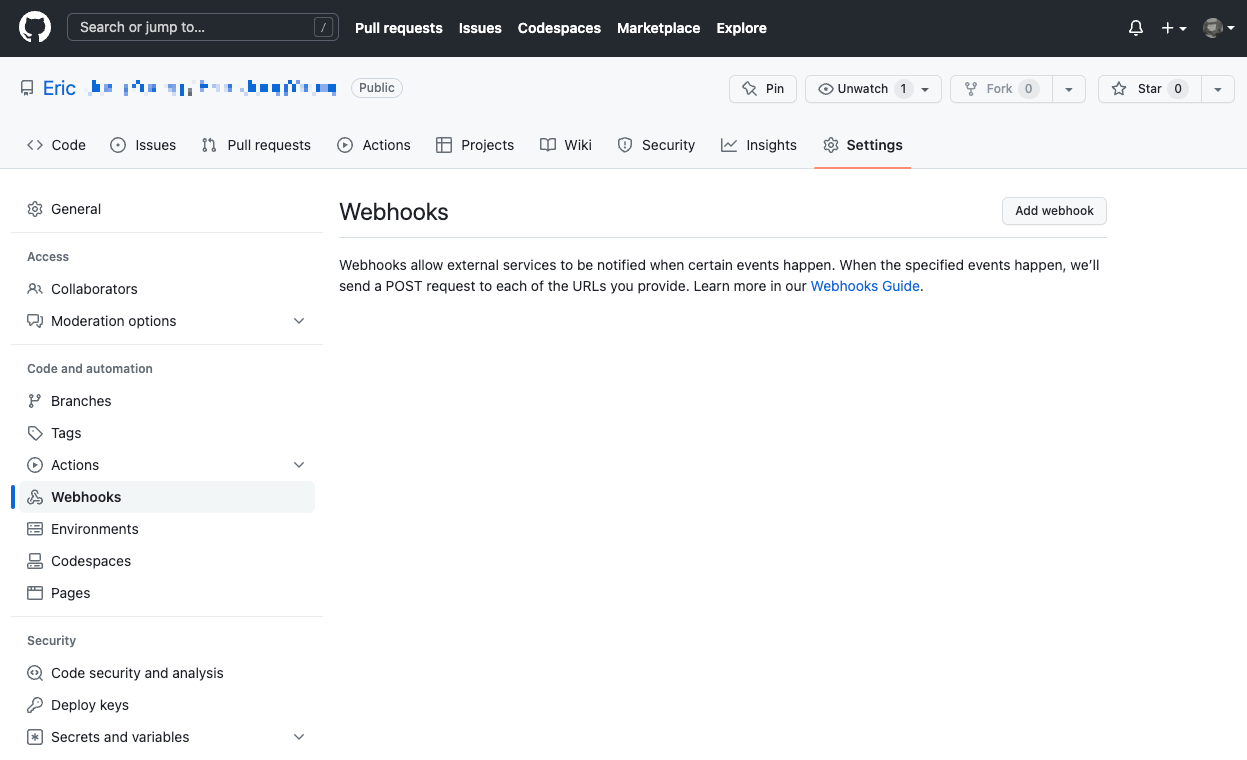Click the Settings tab gear icon

831,145
